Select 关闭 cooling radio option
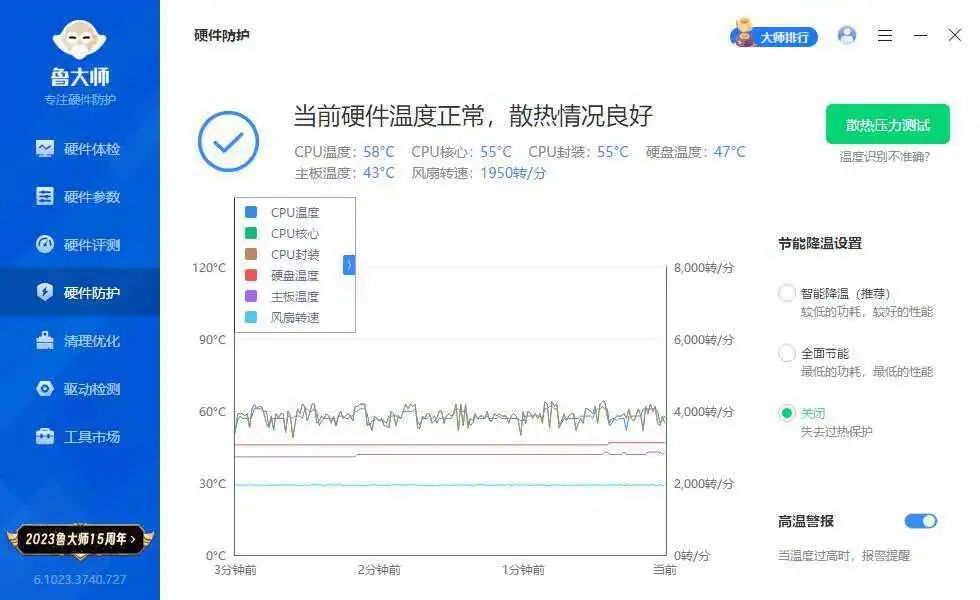This screenshot has width=980, height=600. pos(787,412)
